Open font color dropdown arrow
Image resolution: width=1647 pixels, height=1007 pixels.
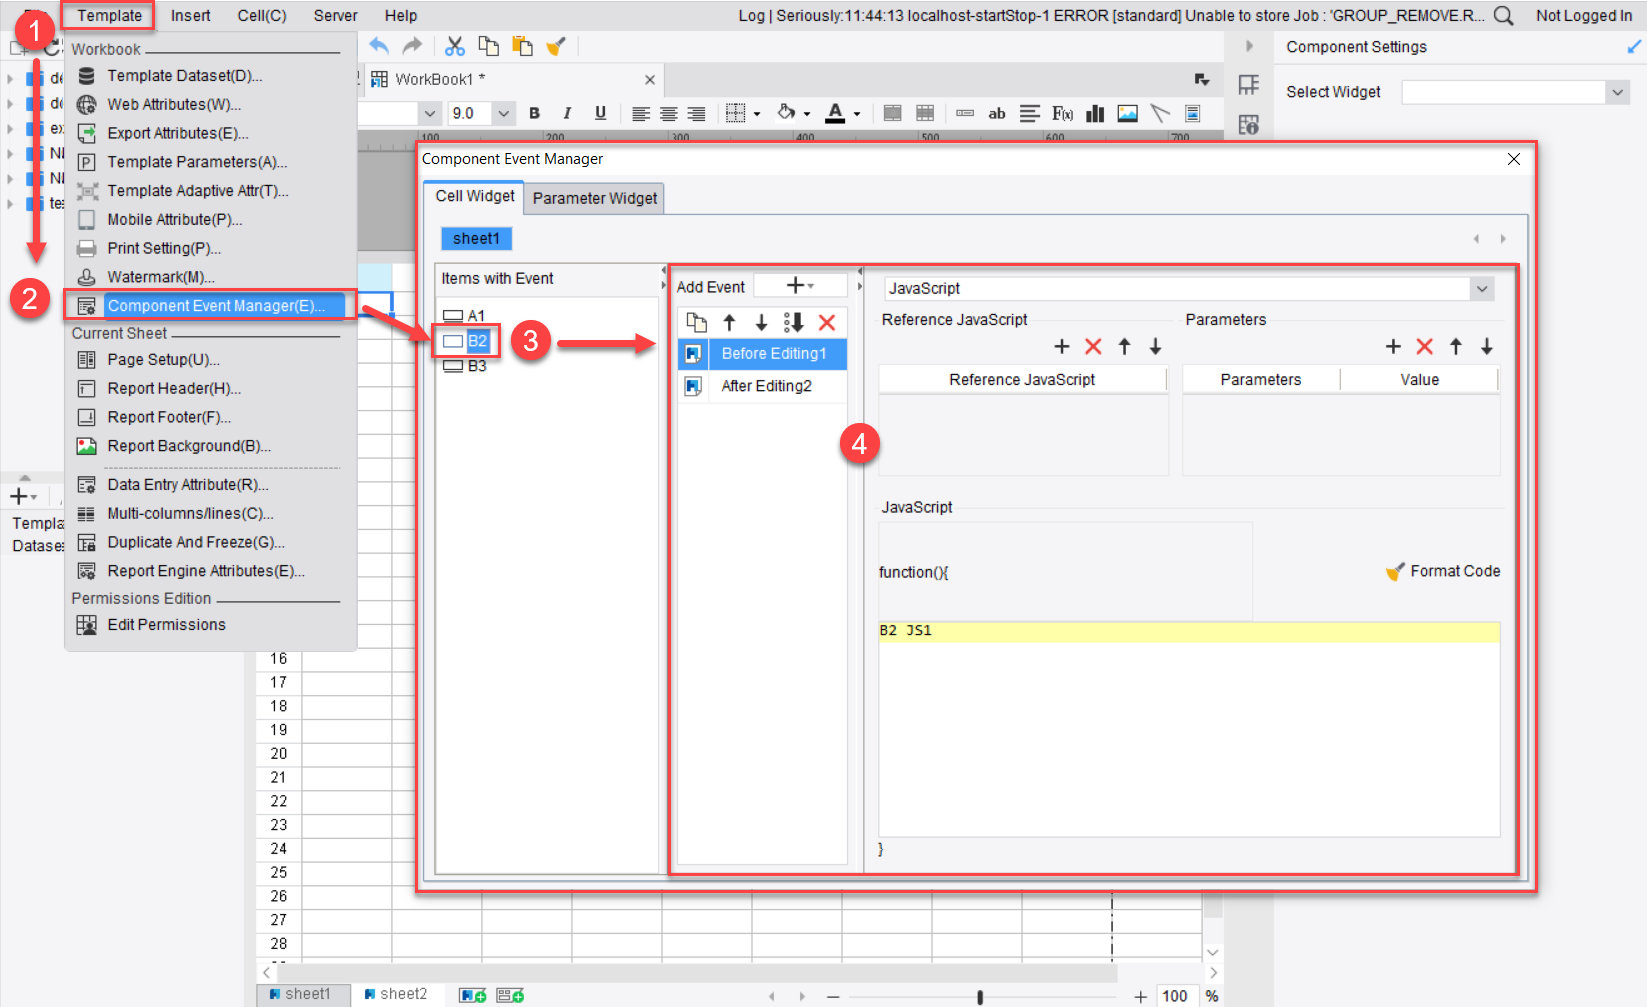857,114
